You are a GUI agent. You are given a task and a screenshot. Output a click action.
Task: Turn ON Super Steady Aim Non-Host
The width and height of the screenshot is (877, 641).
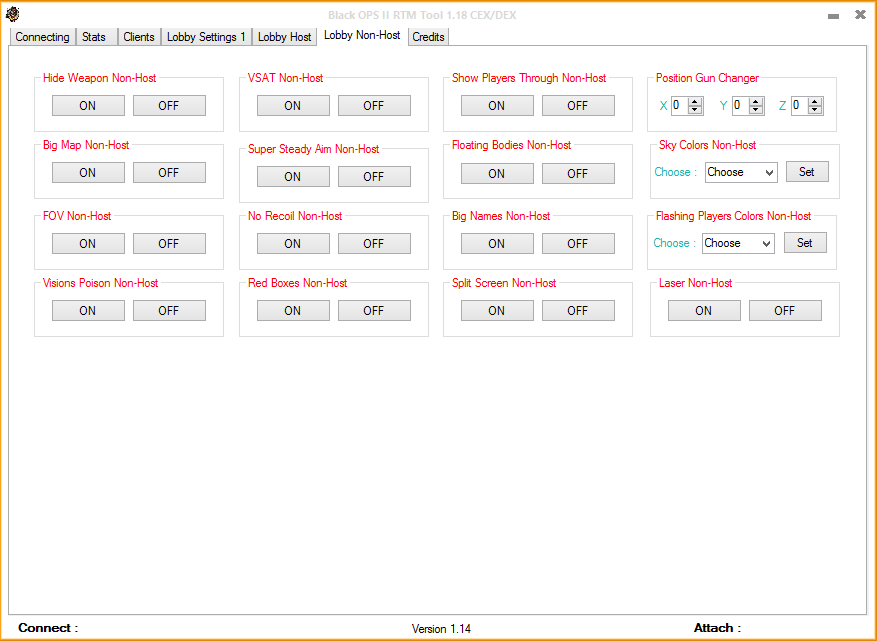[293, 177]
